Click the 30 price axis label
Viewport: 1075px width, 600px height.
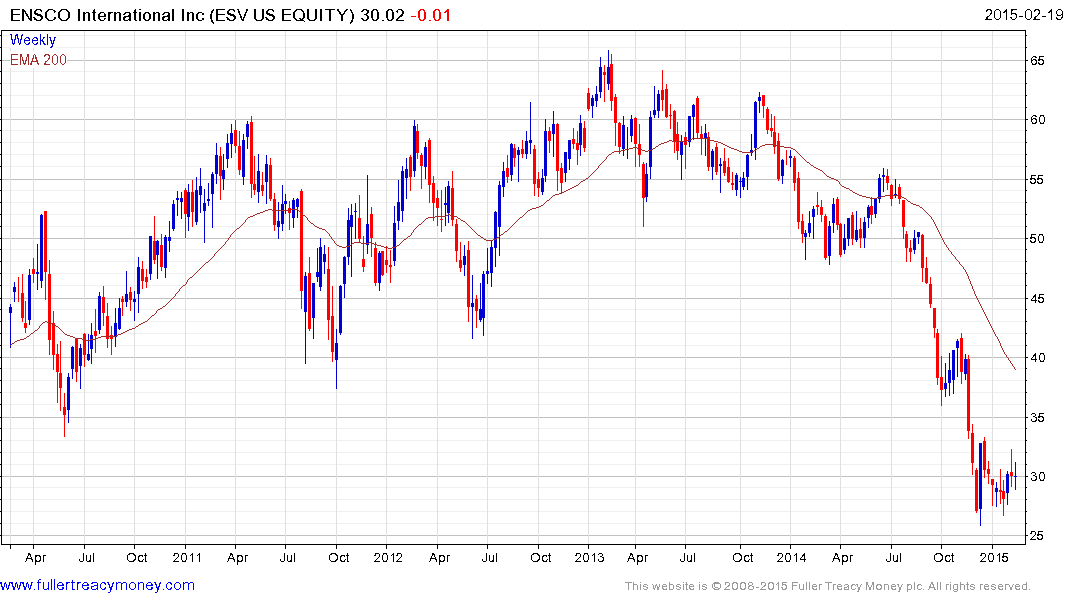[x=1038, y=477]
